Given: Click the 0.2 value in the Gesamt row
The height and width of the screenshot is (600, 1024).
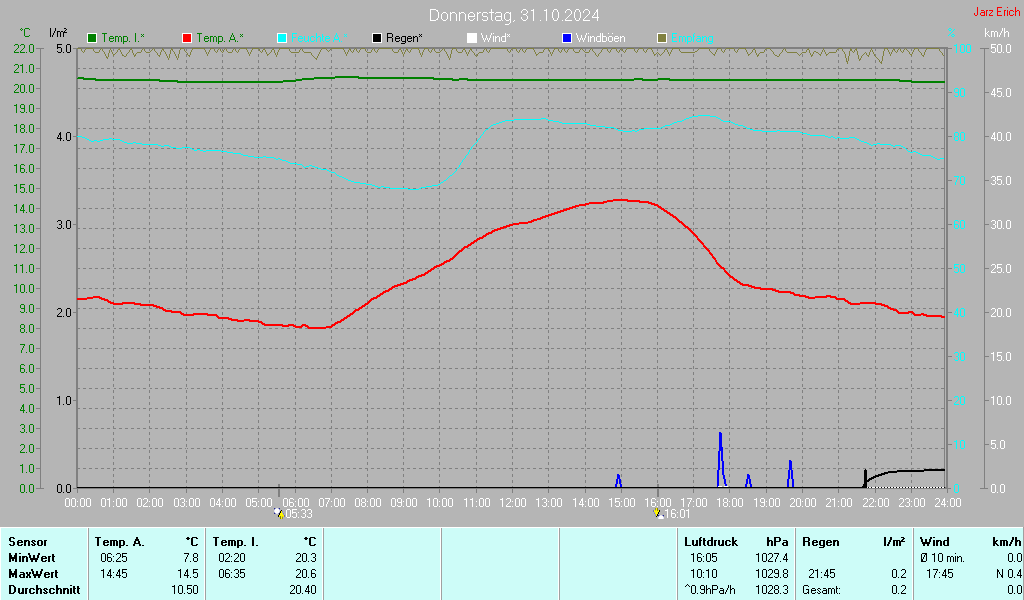Looking at the screenshot, I should click(x=899, y=590).
